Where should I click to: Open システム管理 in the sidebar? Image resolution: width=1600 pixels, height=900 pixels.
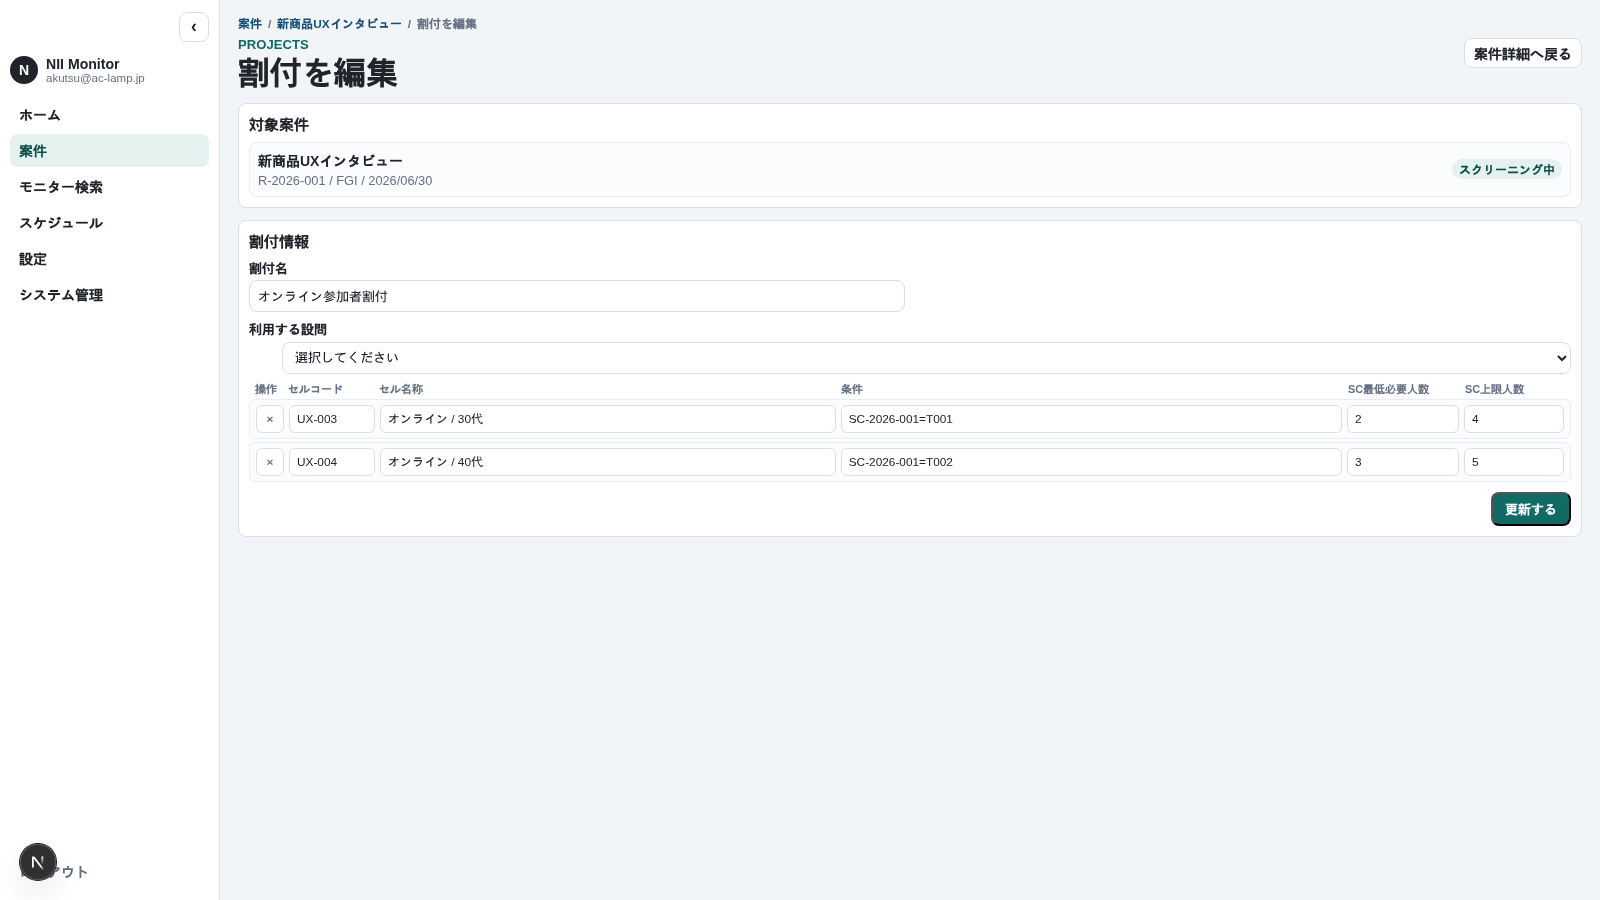click(x=109, y=295)
